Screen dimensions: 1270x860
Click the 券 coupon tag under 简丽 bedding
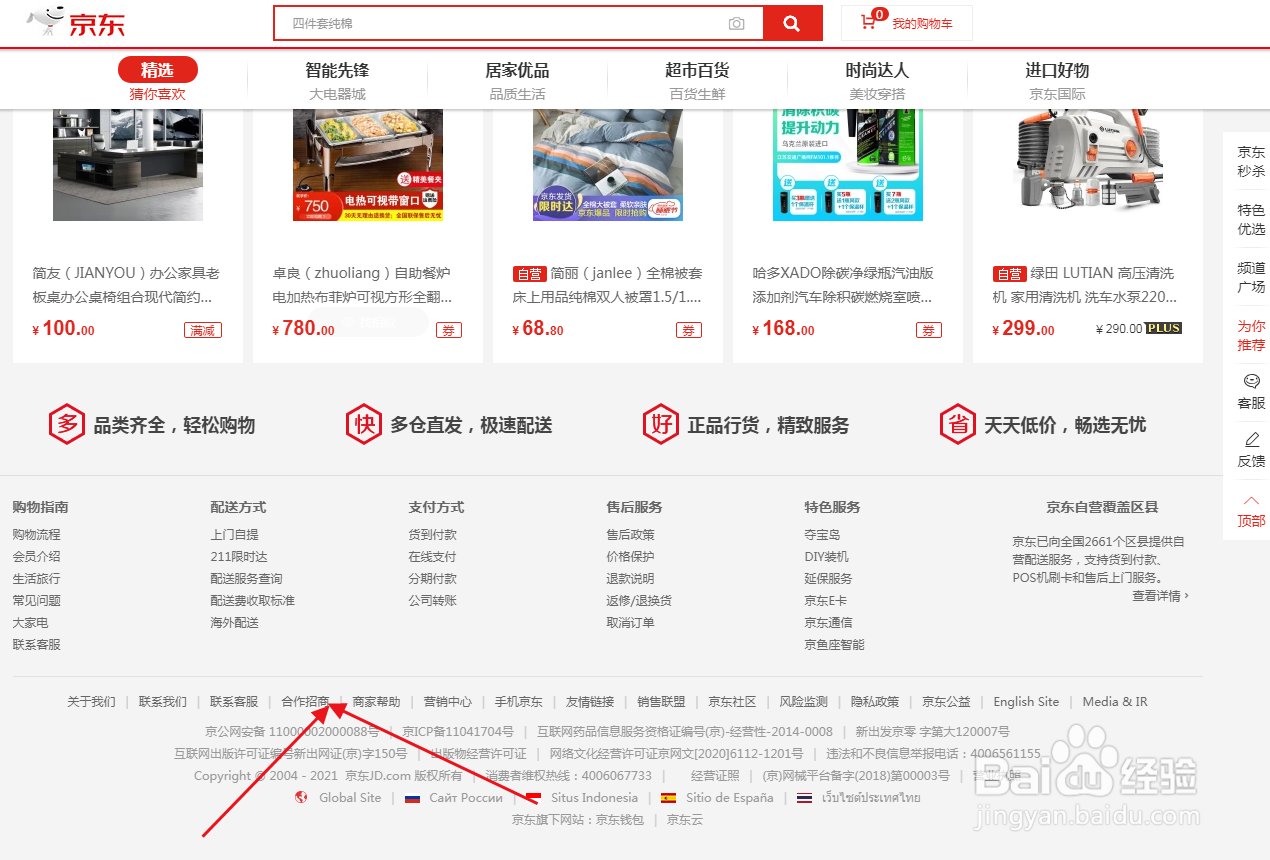pyautogui.click(x=688, y=329)
